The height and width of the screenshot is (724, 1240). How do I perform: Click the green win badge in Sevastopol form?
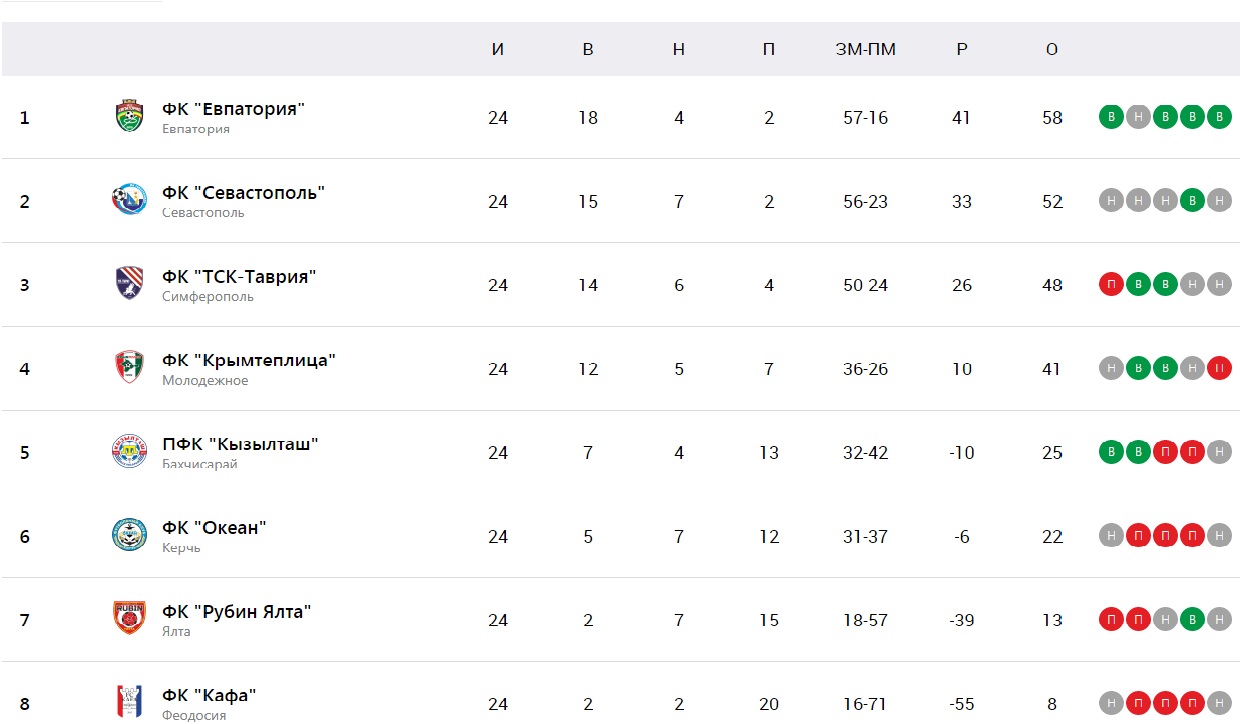point(1191,201)
